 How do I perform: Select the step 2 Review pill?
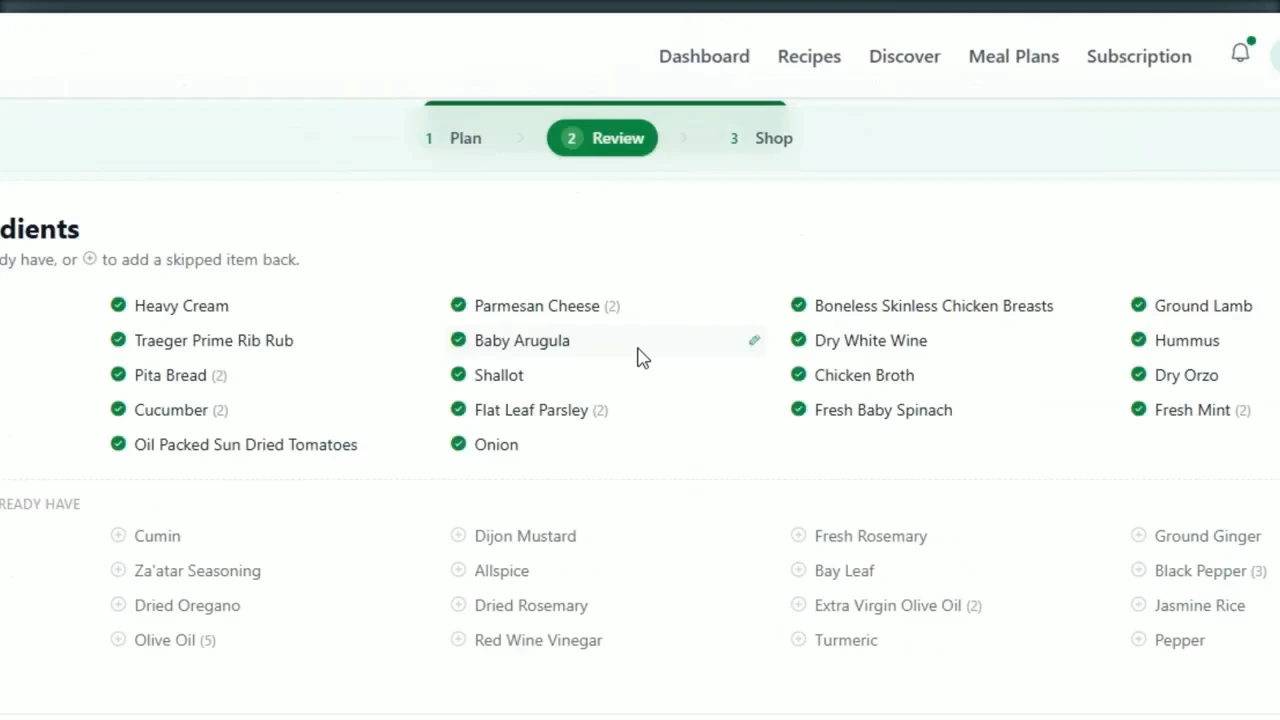(x=602, y=138)
